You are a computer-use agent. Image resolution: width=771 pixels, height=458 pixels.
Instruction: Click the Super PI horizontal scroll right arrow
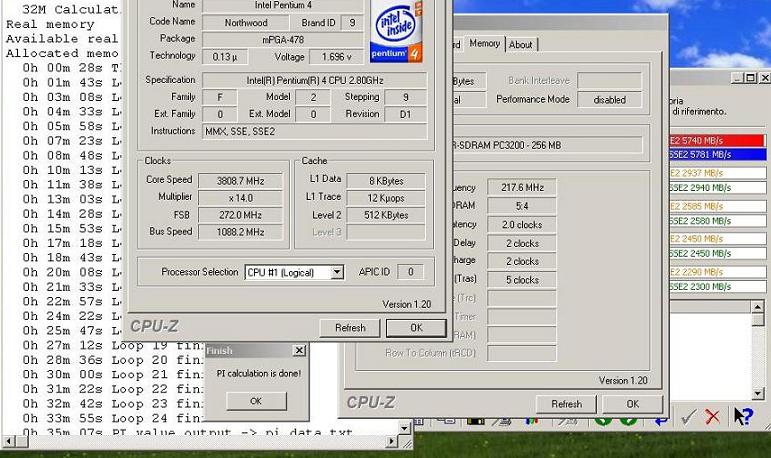[x=391, y=442]
